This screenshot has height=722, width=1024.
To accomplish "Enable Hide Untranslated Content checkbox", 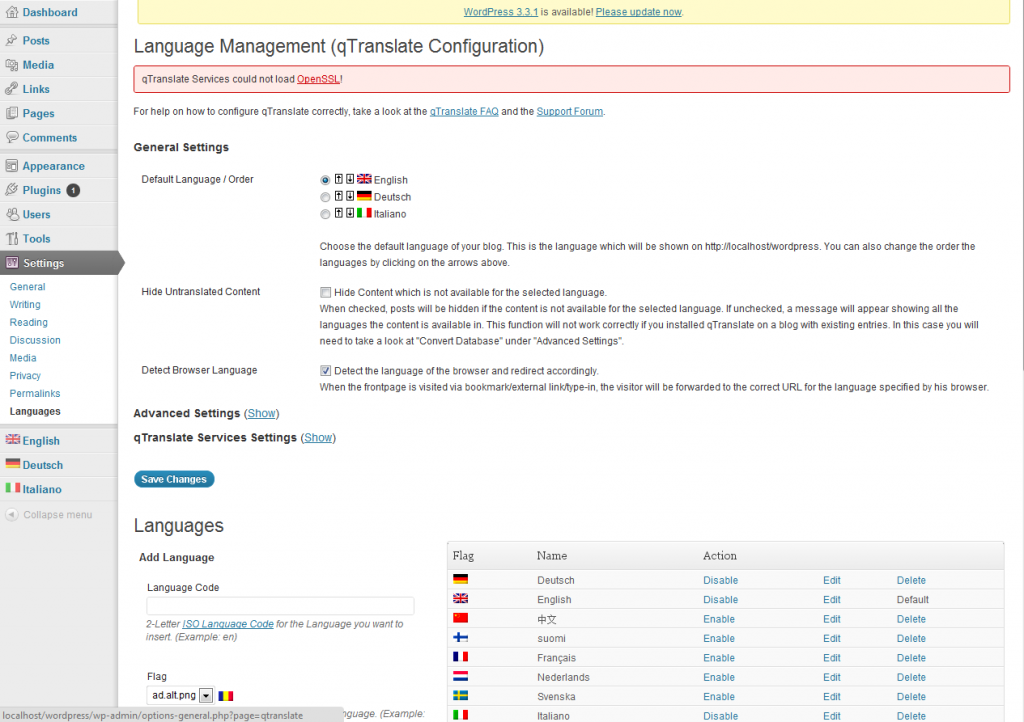I will click(x=325, y=293).
